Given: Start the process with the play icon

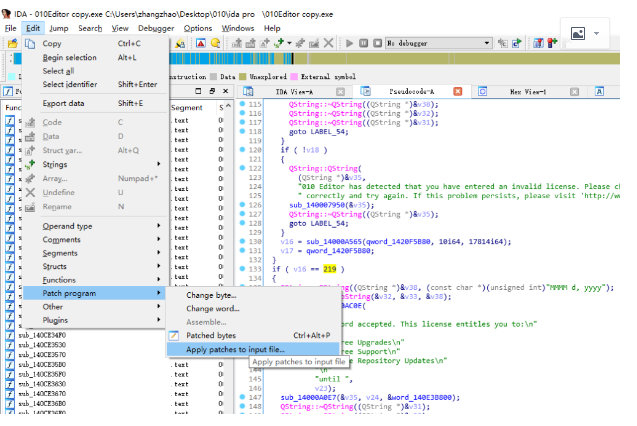Looking at the screenshot, I should [x=349, y=43].
